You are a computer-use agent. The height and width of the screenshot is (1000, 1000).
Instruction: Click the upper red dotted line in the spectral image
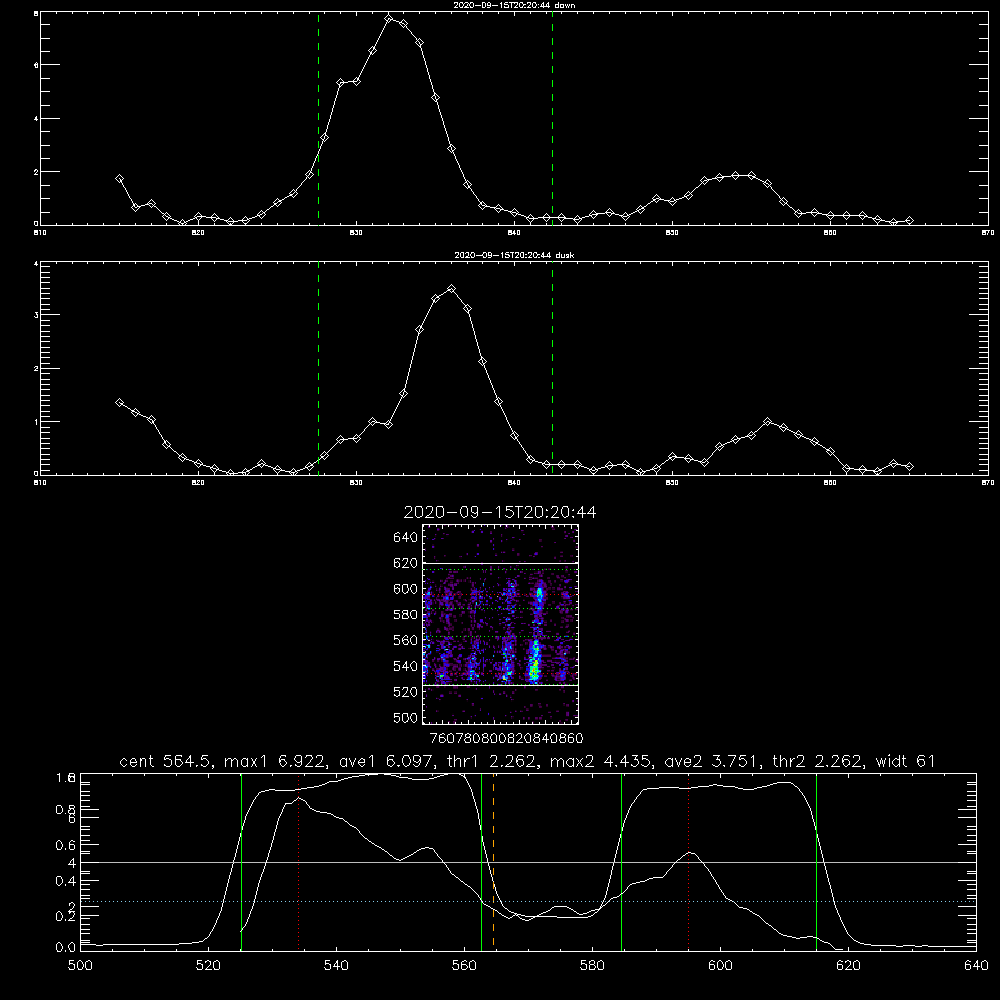point(500,596)
